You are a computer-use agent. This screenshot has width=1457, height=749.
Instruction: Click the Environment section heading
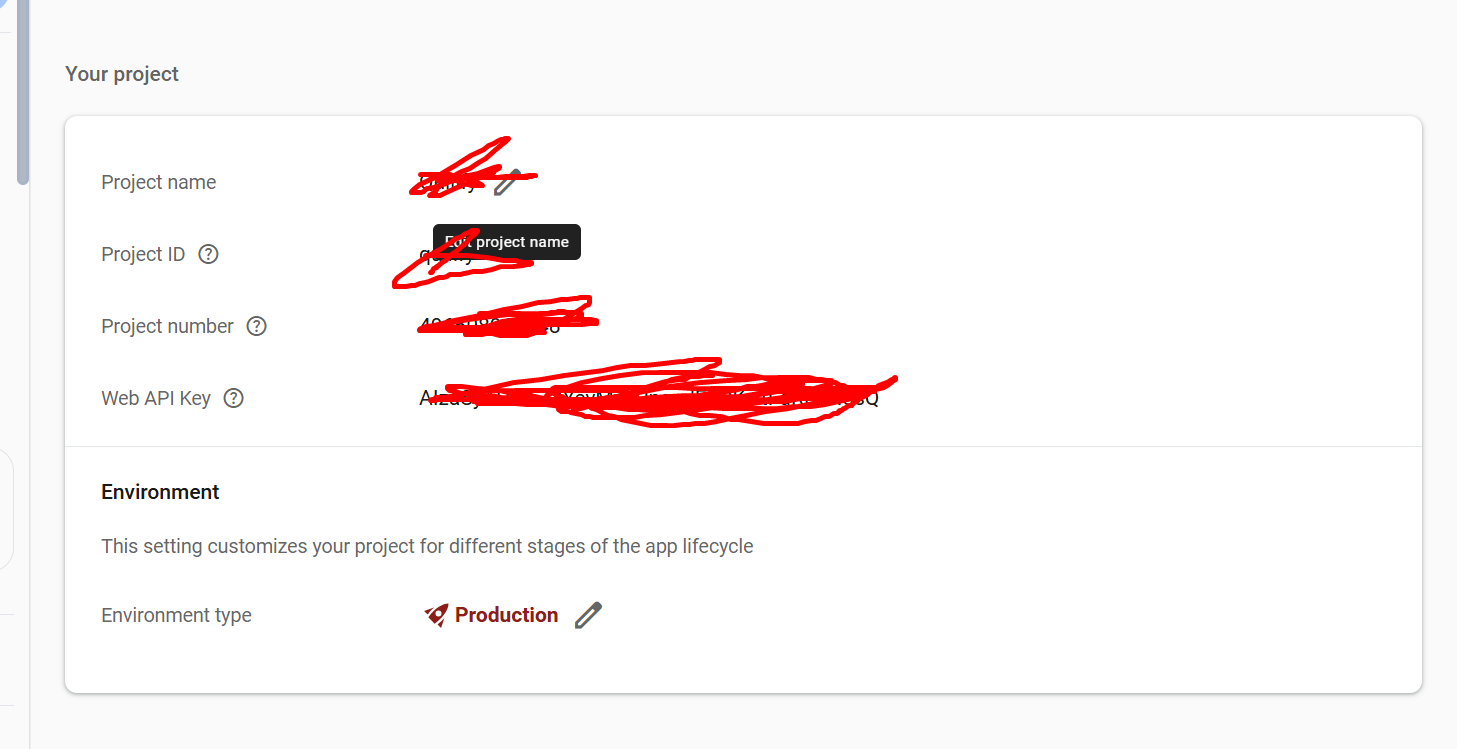pyautogui.click(x=160, y=492)
